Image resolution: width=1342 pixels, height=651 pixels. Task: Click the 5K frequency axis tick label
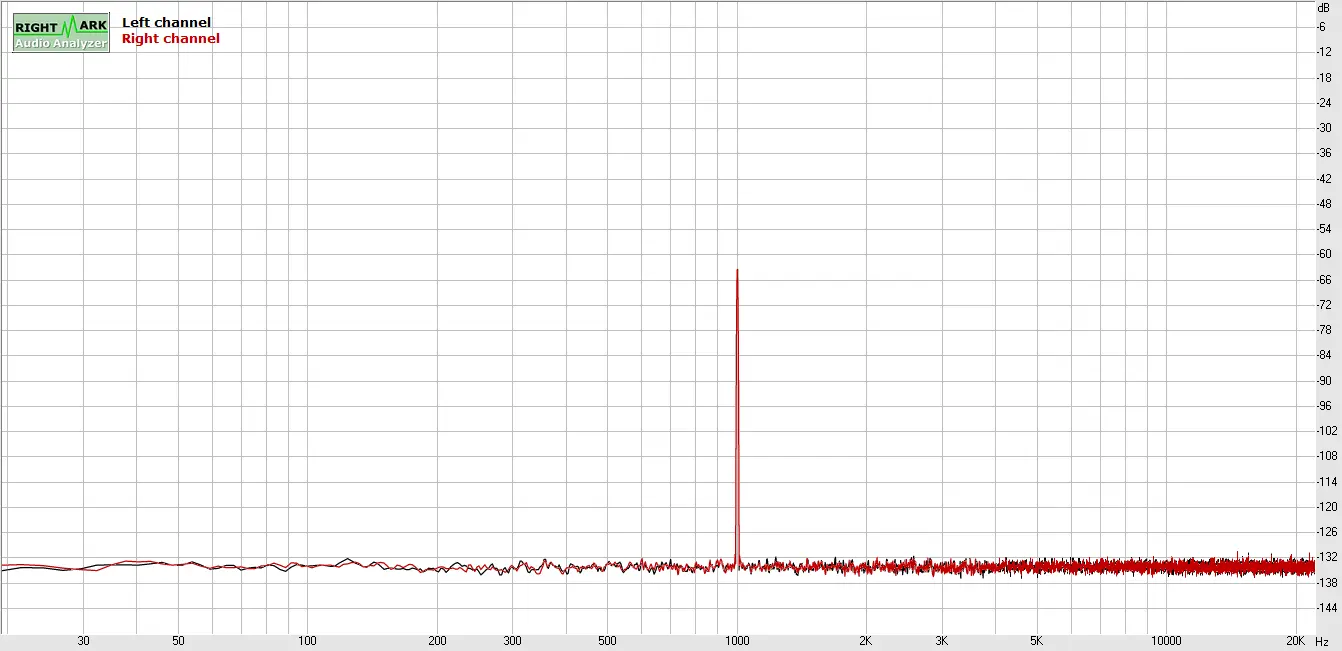[x=1037, y=641]
